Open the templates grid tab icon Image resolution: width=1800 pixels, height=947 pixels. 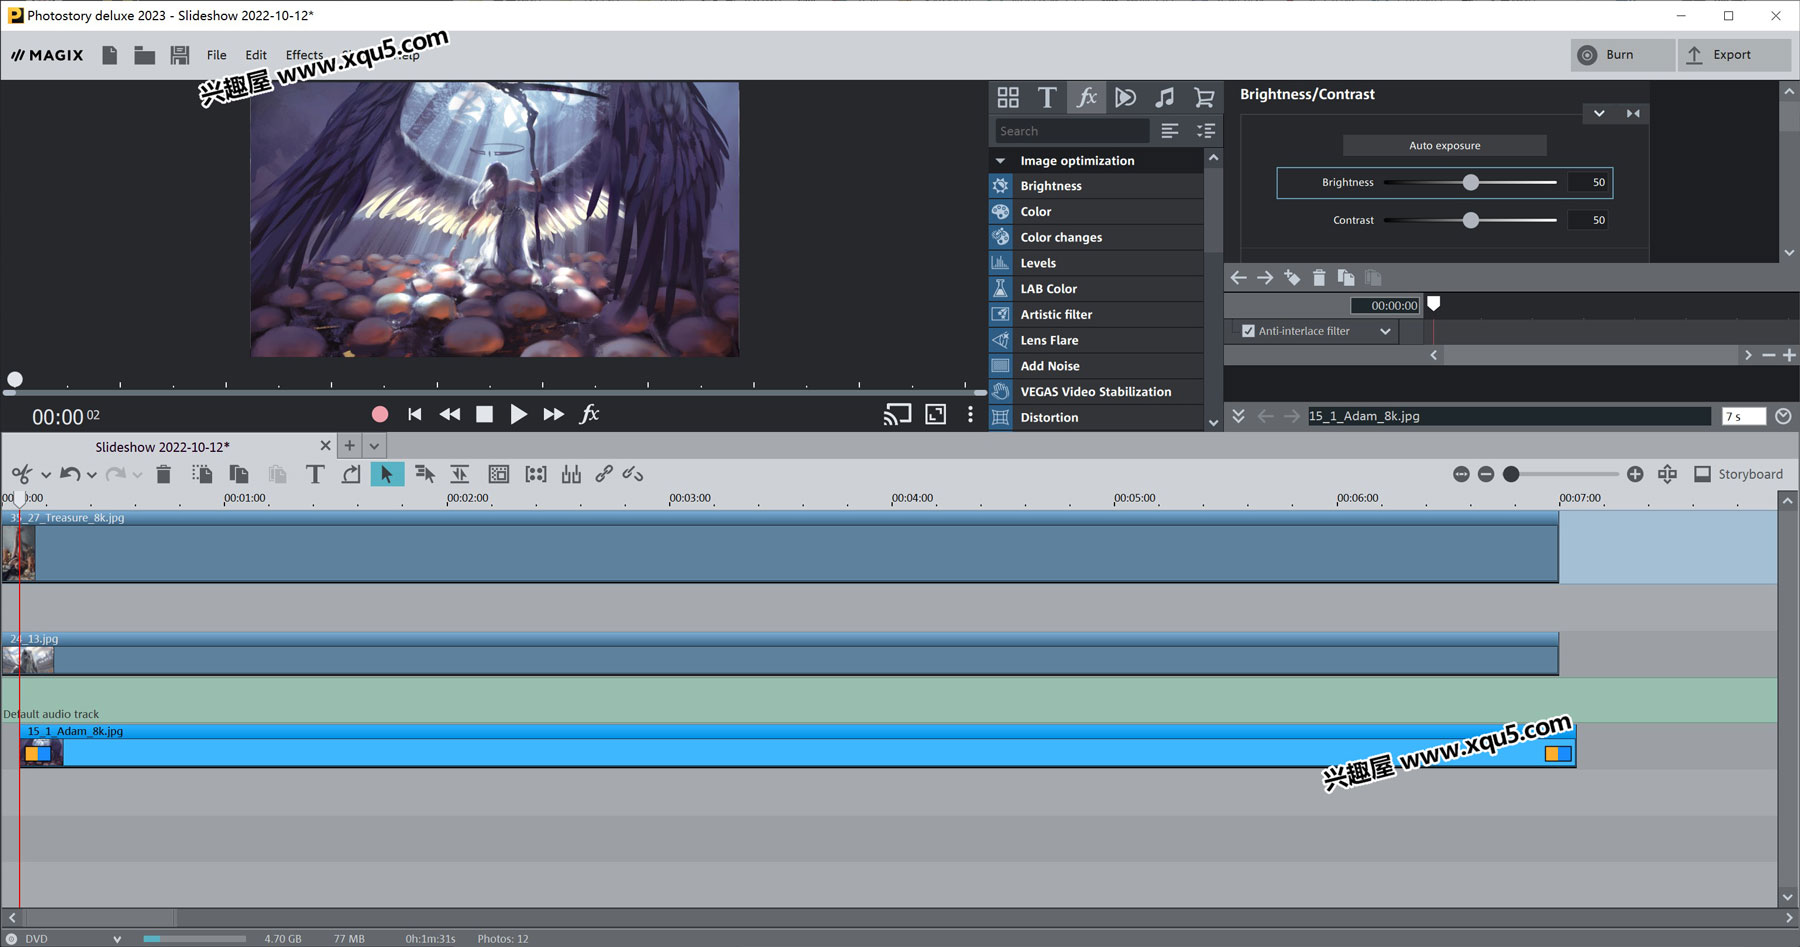[x=1008, y=97]
